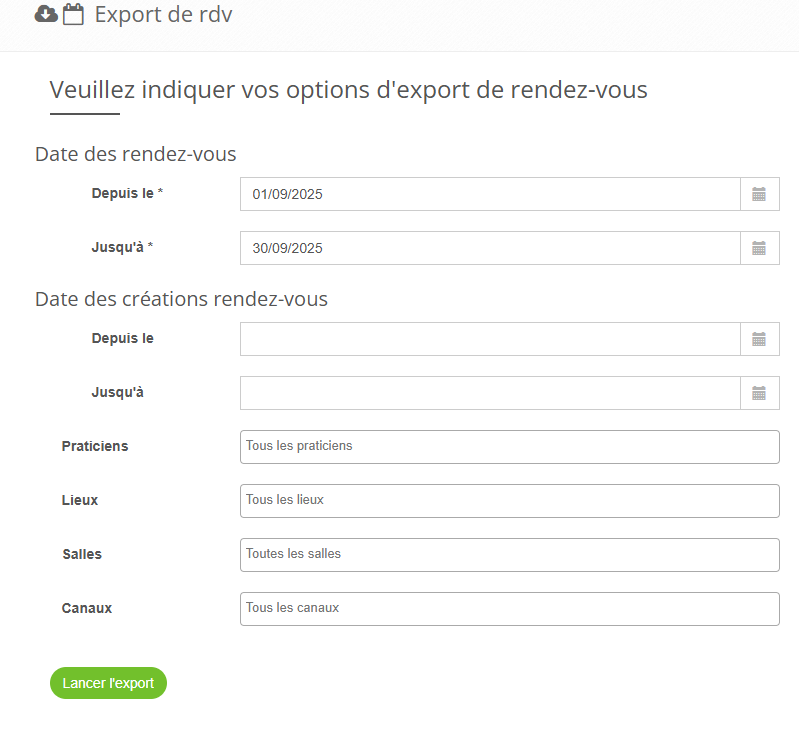This screenshot has height=738, width=799.
Task: Click the Canaux field label
Action: 86,608
